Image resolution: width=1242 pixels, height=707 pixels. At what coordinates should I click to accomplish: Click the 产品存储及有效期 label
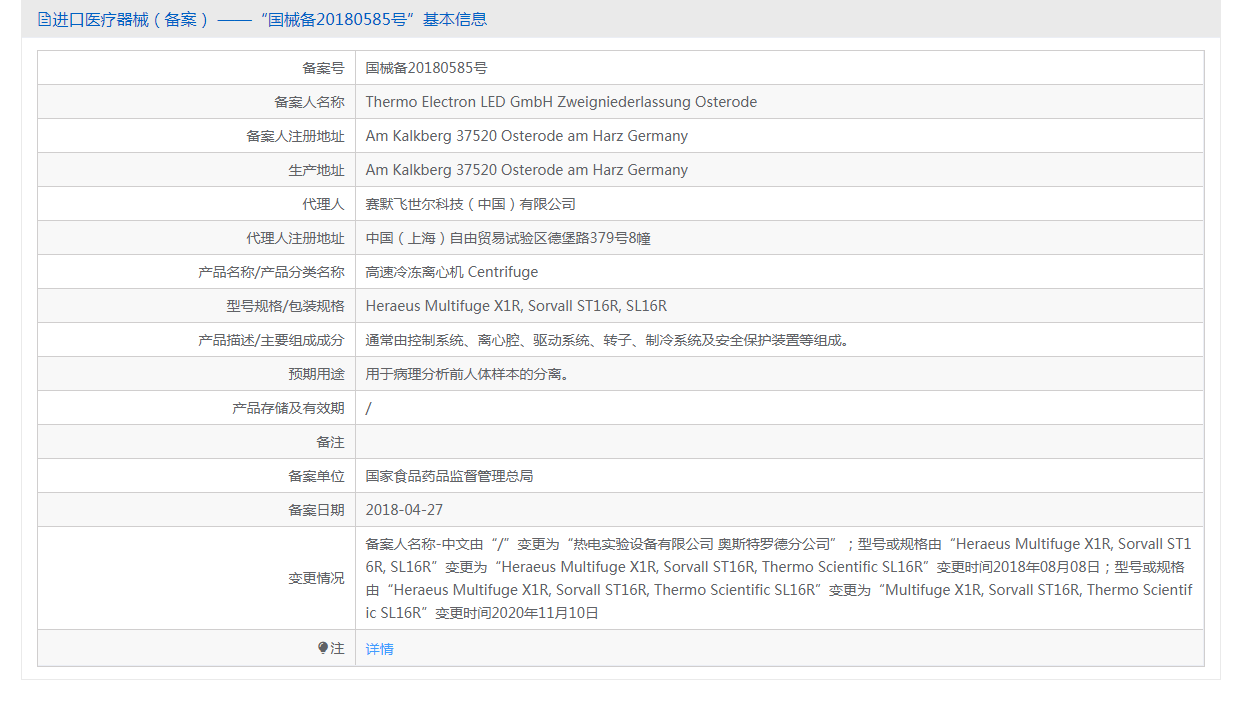288,408
